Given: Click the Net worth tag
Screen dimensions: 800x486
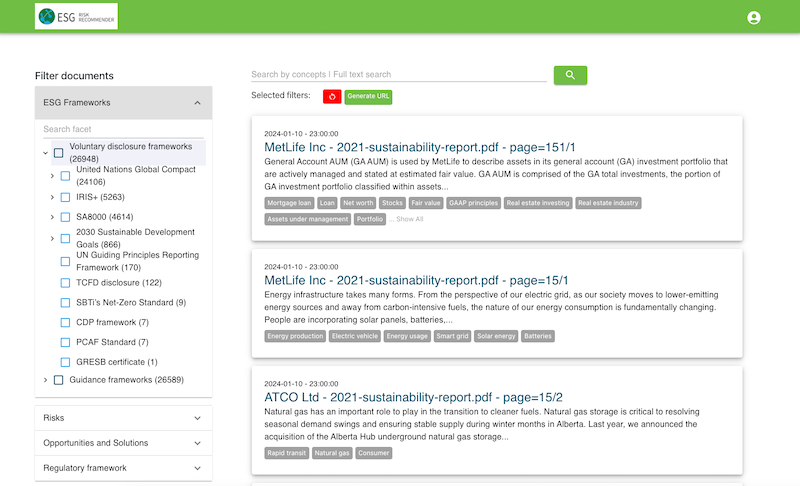Looking at the screenshot, I should coord(358,203).
